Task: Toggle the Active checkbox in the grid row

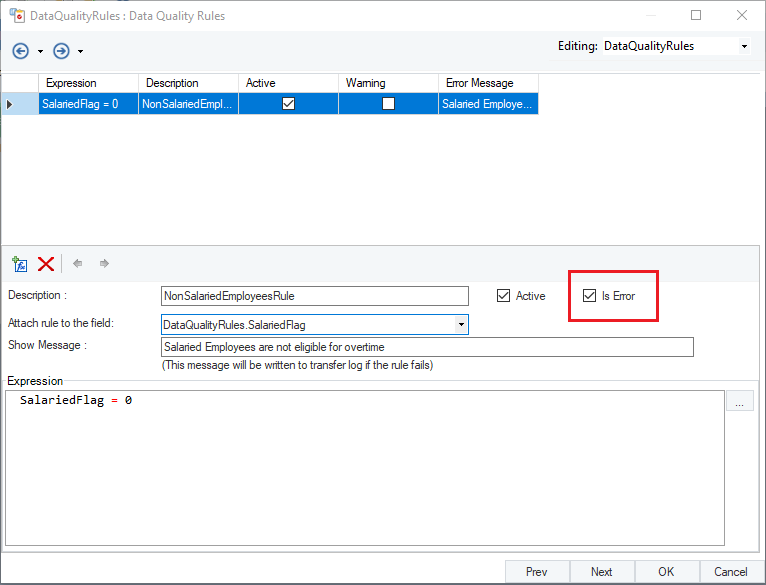Action: (x=288, y=103)
